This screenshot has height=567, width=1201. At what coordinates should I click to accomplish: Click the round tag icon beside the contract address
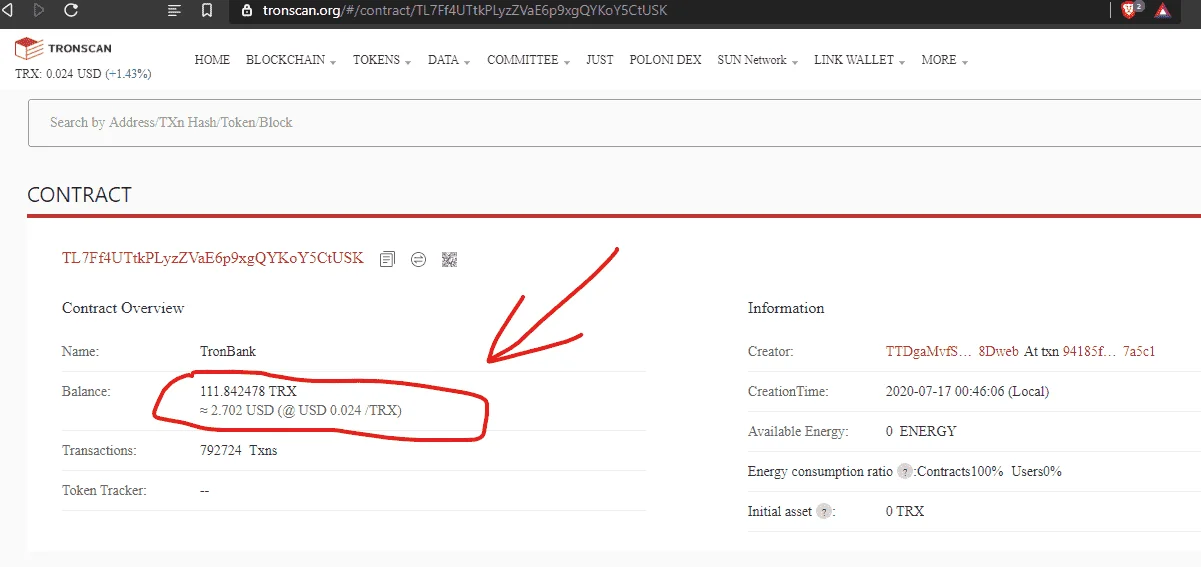[x=419, y=259]
